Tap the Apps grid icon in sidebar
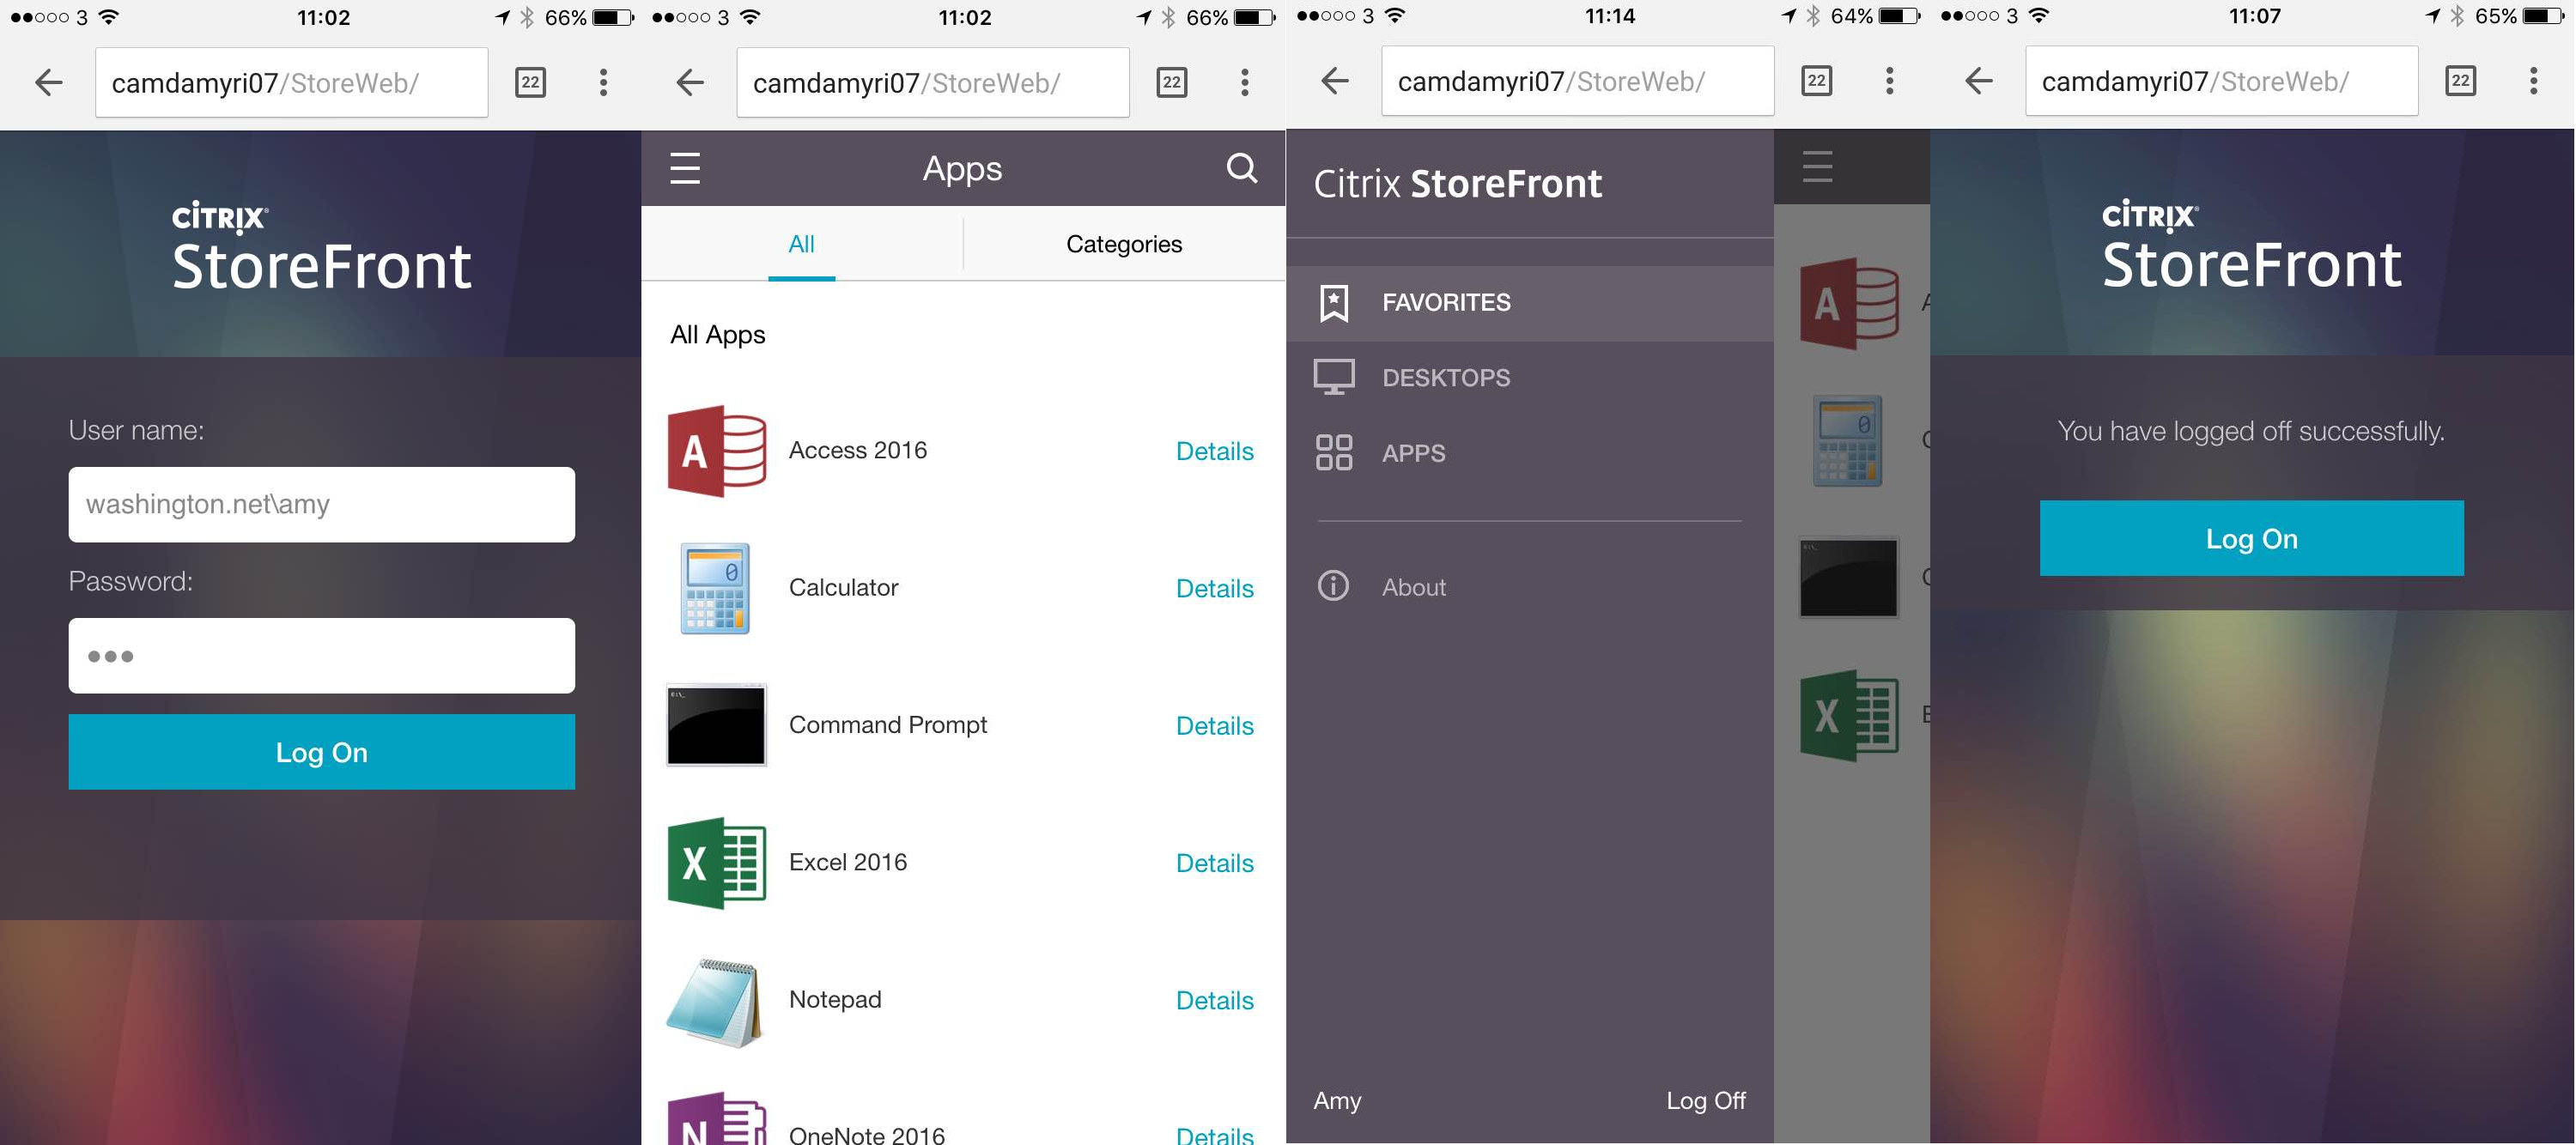Screen dimensions: 2576x1145 pos(1334,453)
